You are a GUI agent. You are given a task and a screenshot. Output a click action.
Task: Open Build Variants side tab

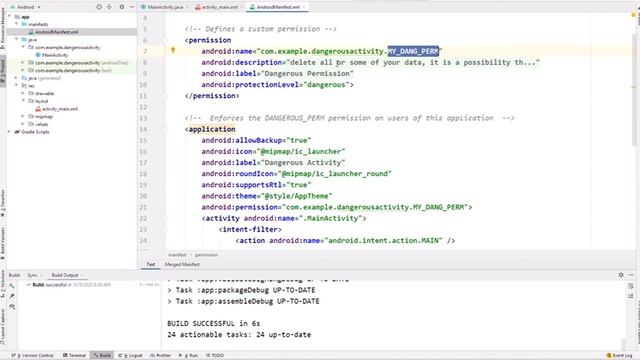coord(3,243)
